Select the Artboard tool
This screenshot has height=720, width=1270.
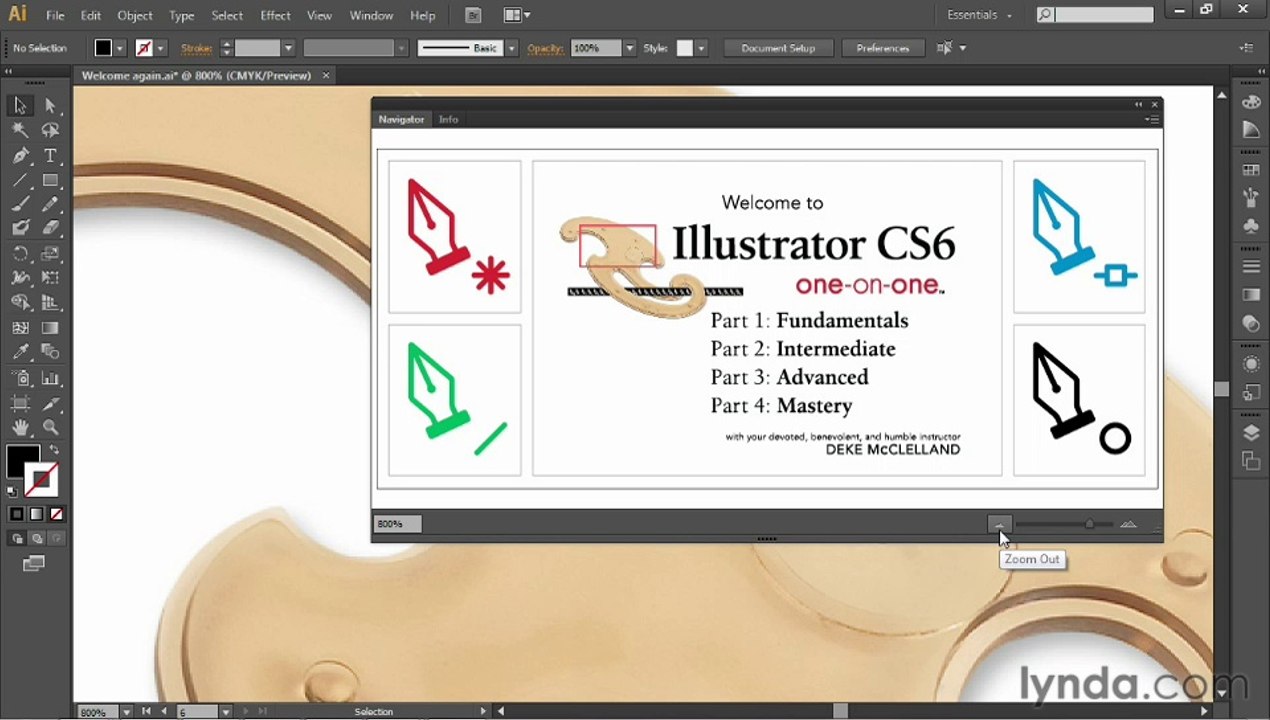20,404
